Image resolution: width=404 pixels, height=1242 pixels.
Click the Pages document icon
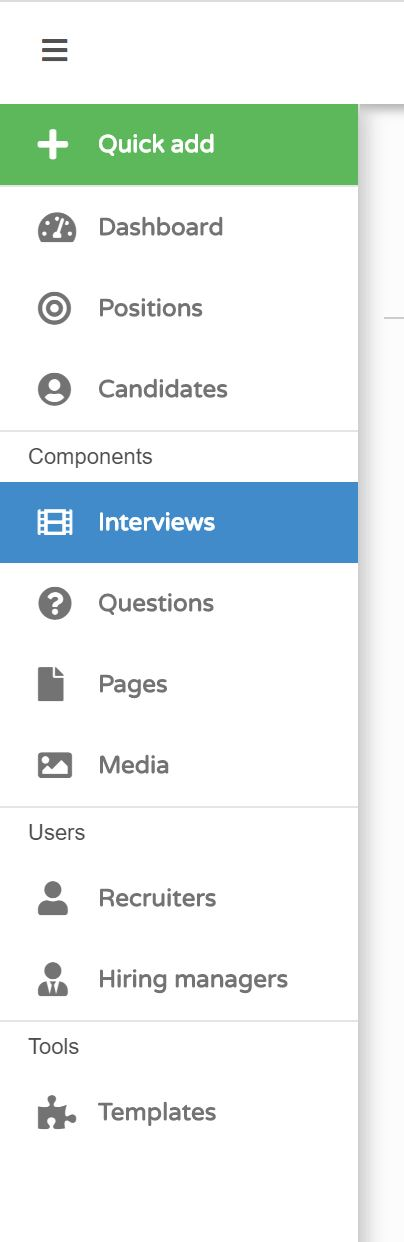pyautogui.click(x=51, y=684)
